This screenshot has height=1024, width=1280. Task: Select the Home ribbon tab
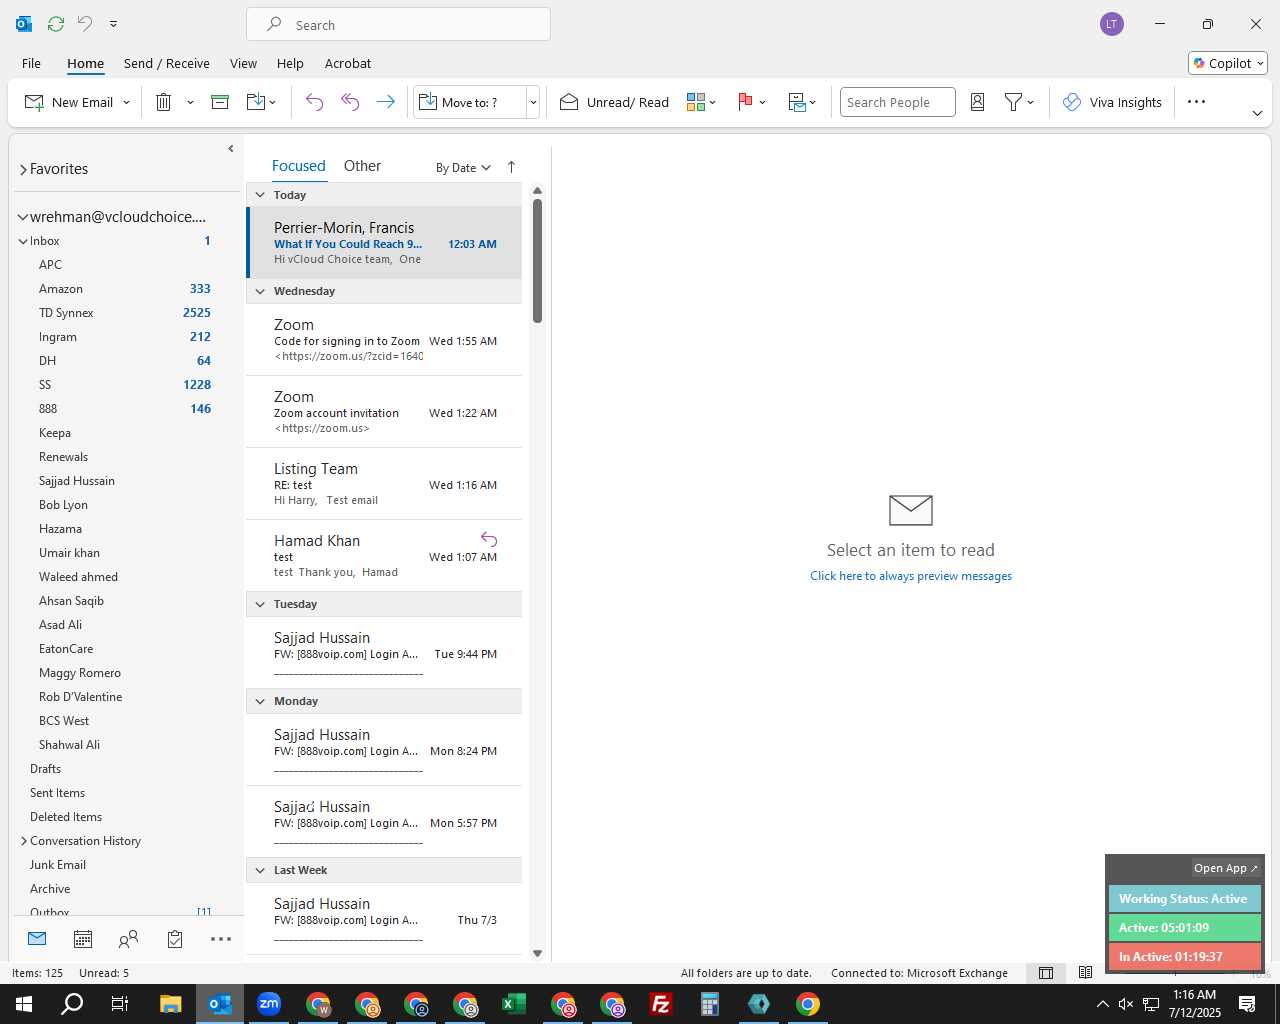[86, 63]
